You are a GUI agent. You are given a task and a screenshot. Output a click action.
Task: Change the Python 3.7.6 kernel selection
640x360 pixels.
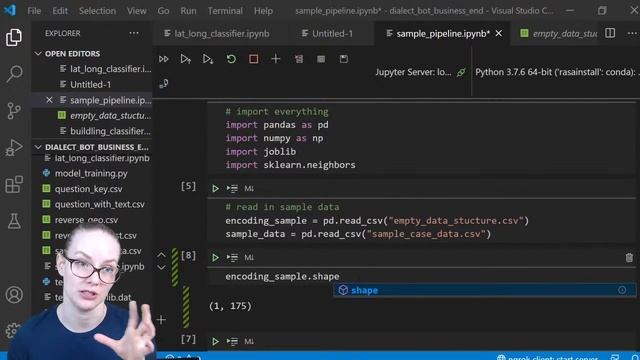[556, 72]
